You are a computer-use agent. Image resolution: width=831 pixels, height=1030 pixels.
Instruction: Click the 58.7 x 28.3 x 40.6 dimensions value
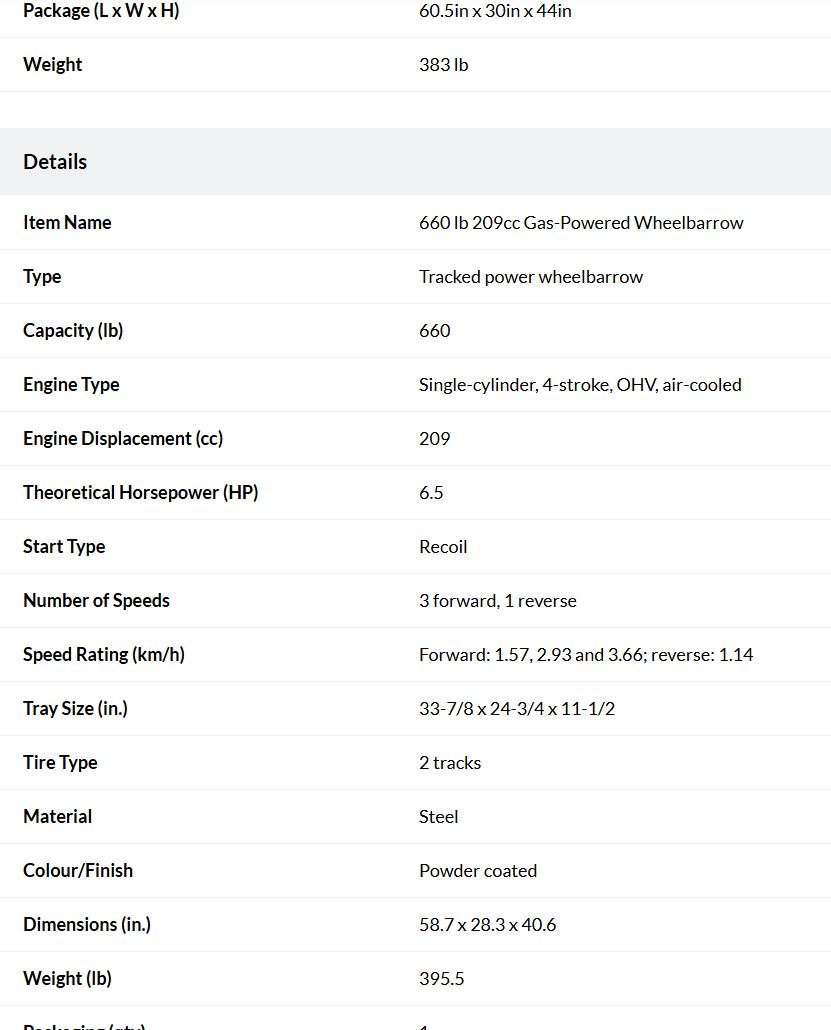pos(487,924)
